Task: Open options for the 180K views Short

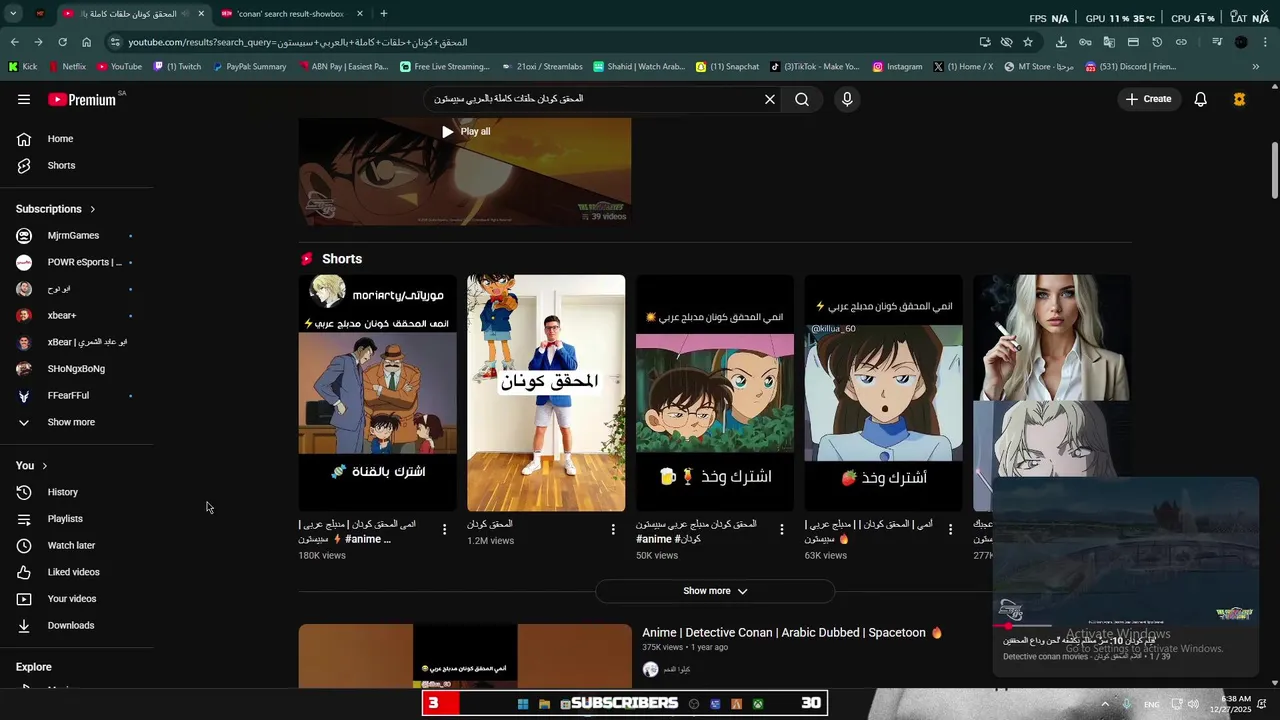Action: [445, 529]
